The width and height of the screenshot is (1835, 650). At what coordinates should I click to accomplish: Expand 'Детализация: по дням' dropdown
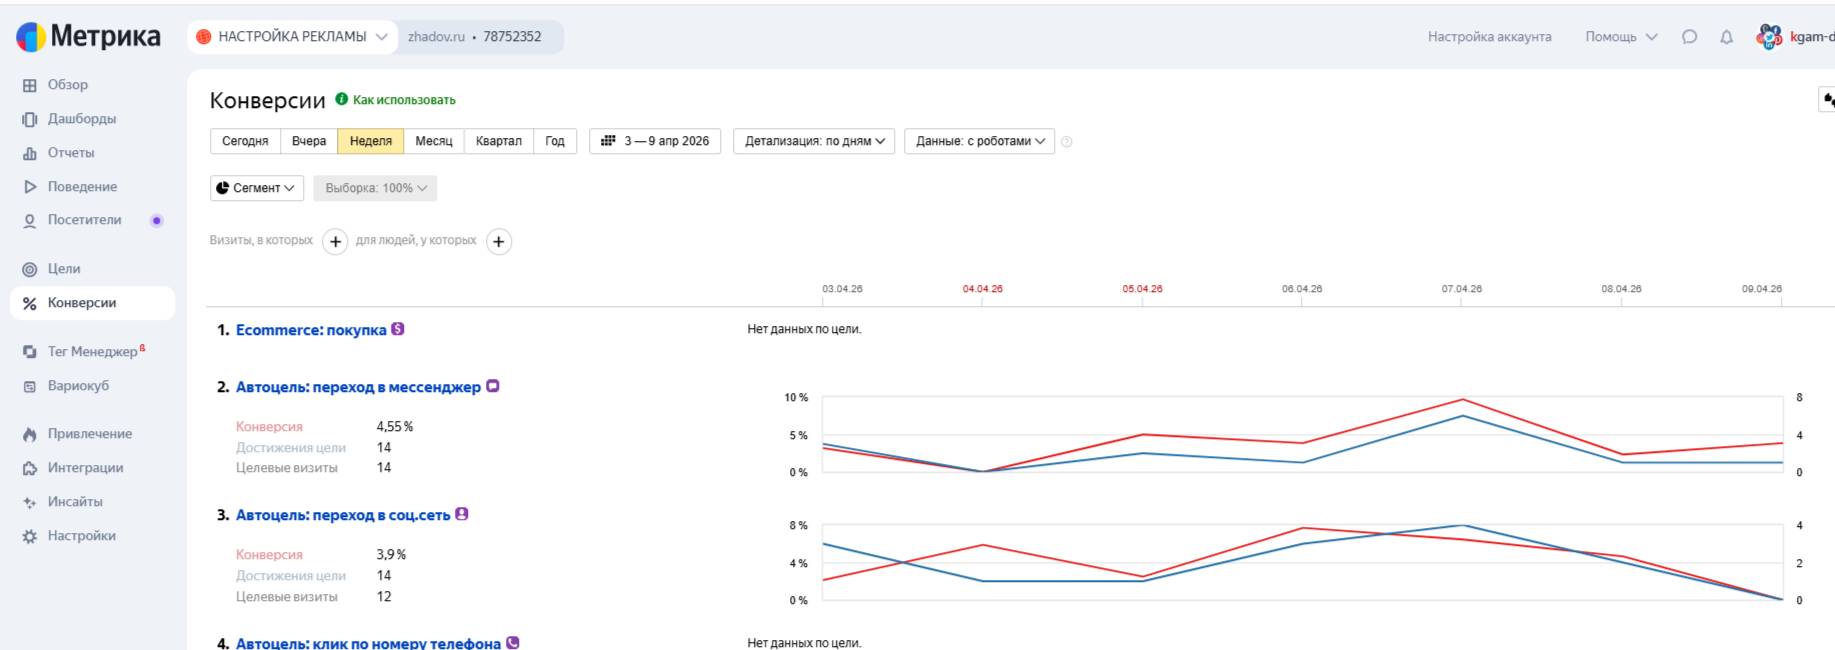814,141
